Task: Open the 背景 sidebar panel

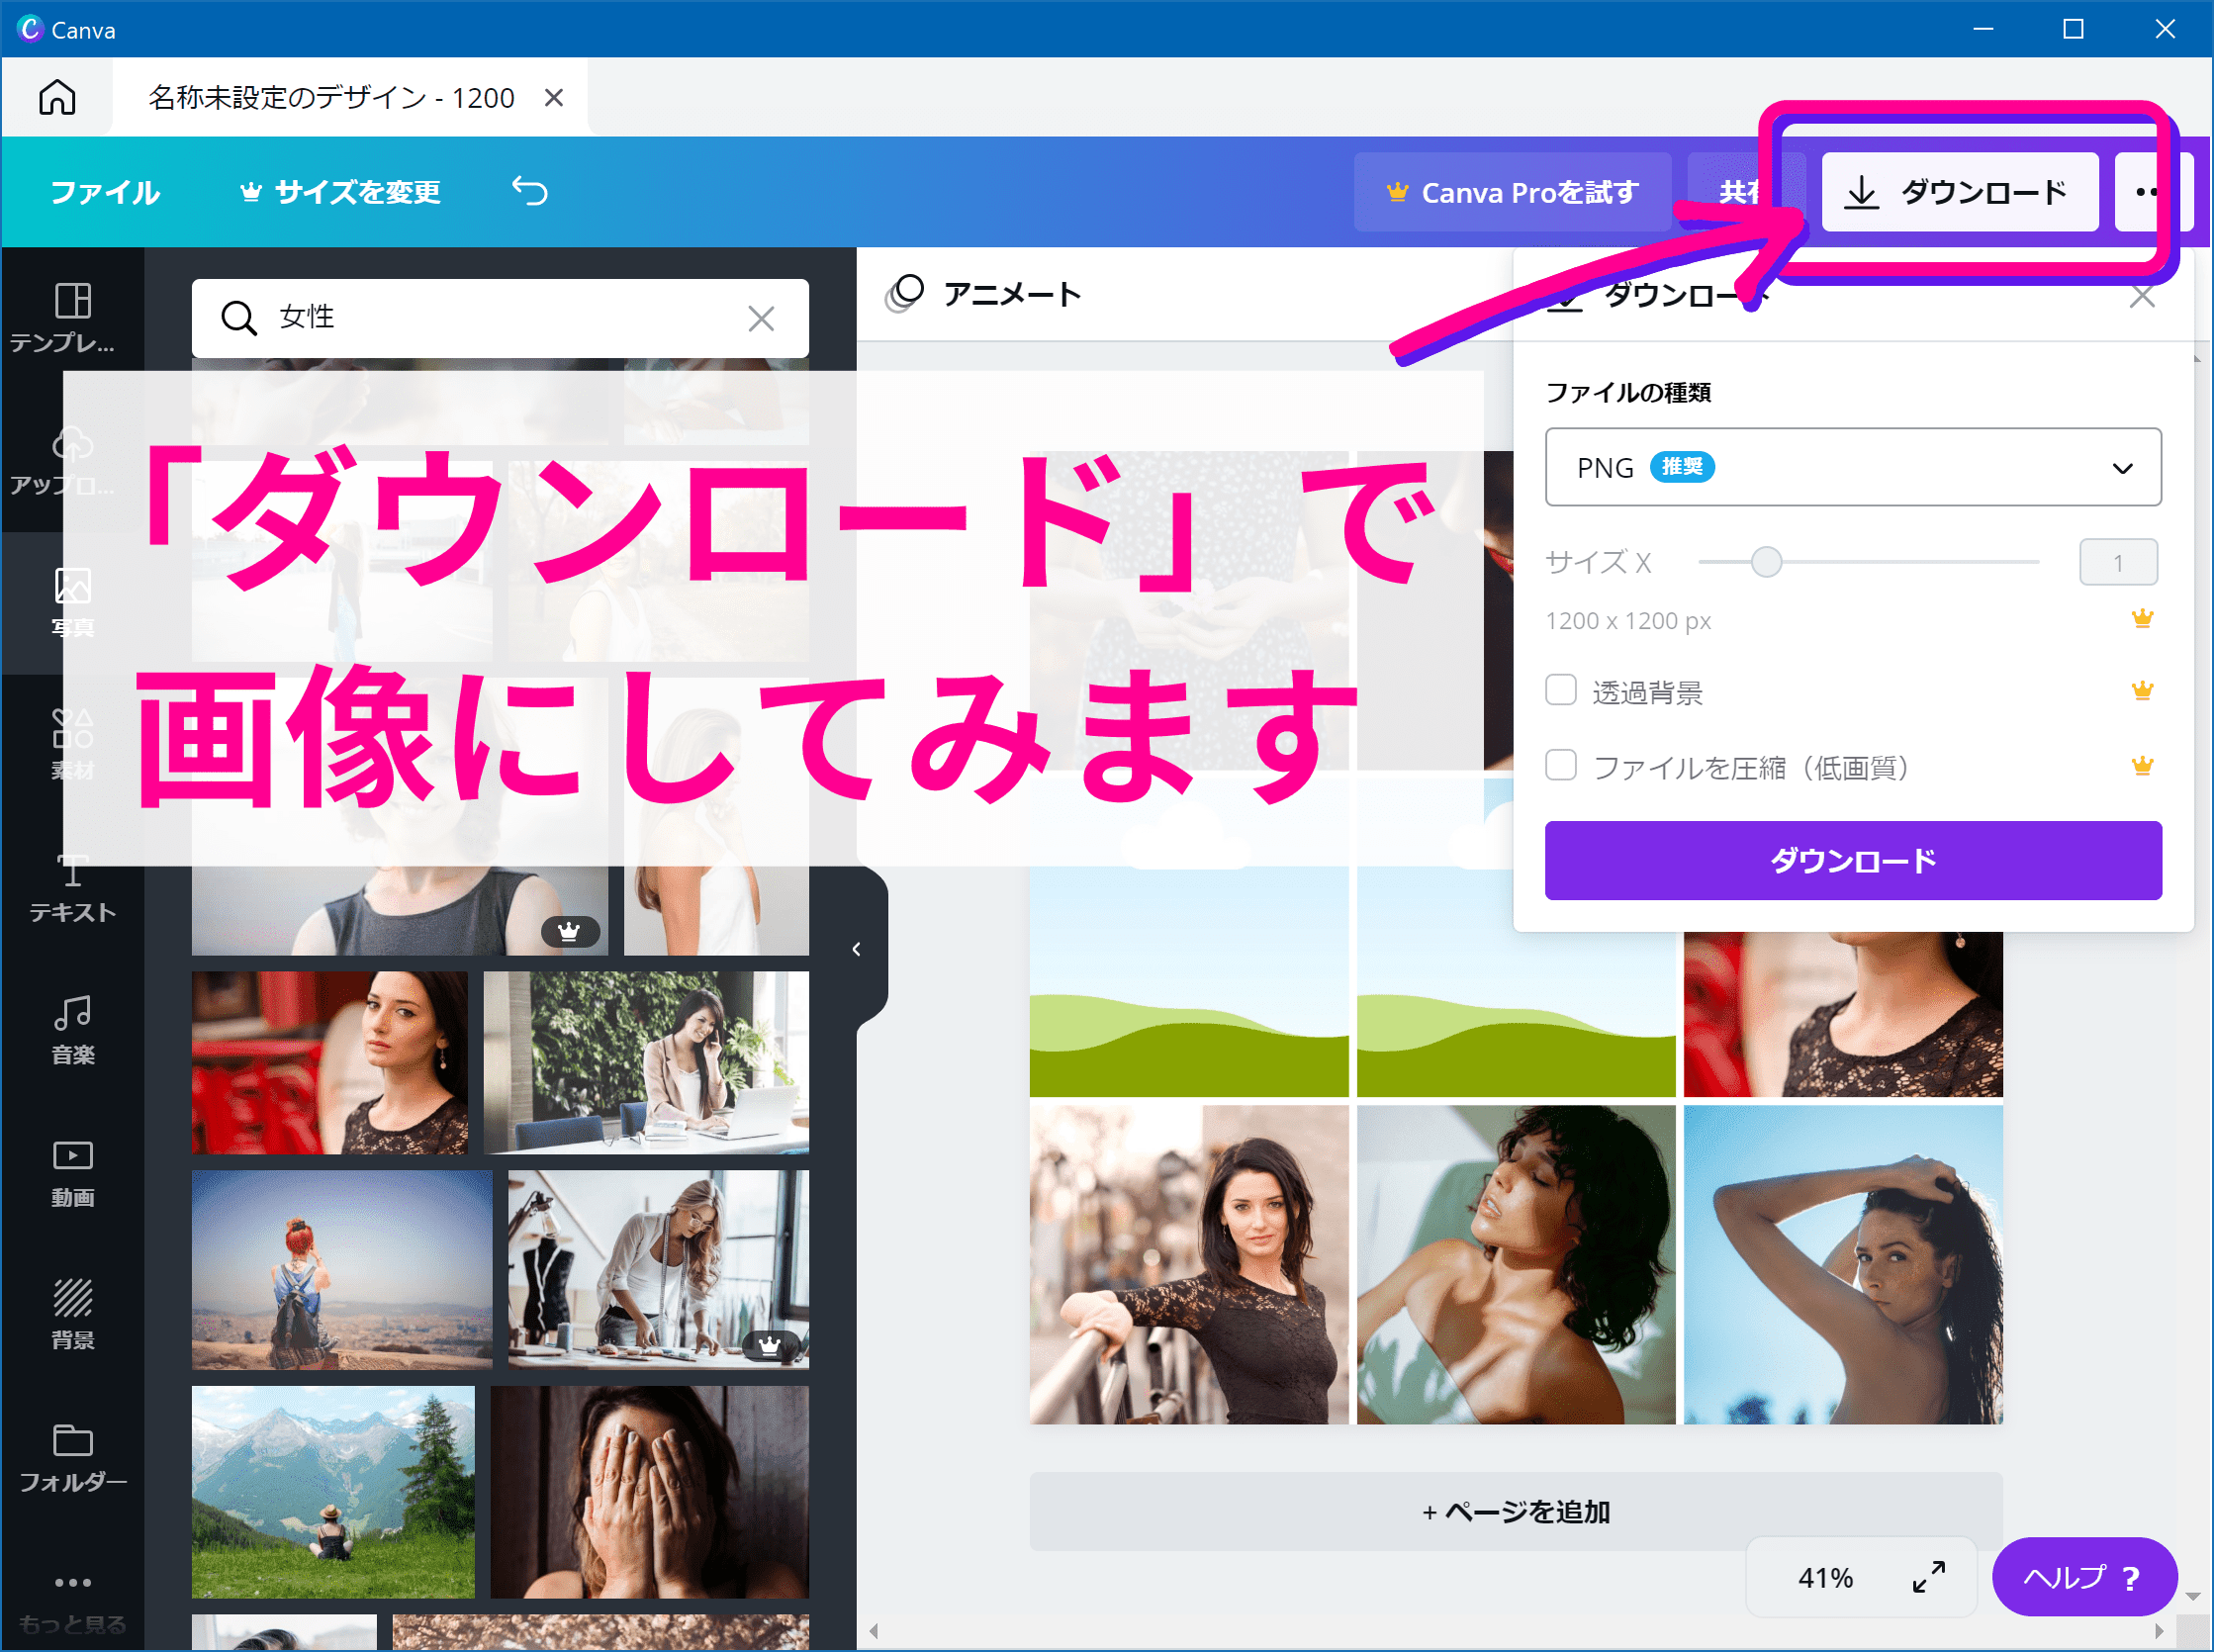Action: tap(72, 1315)
